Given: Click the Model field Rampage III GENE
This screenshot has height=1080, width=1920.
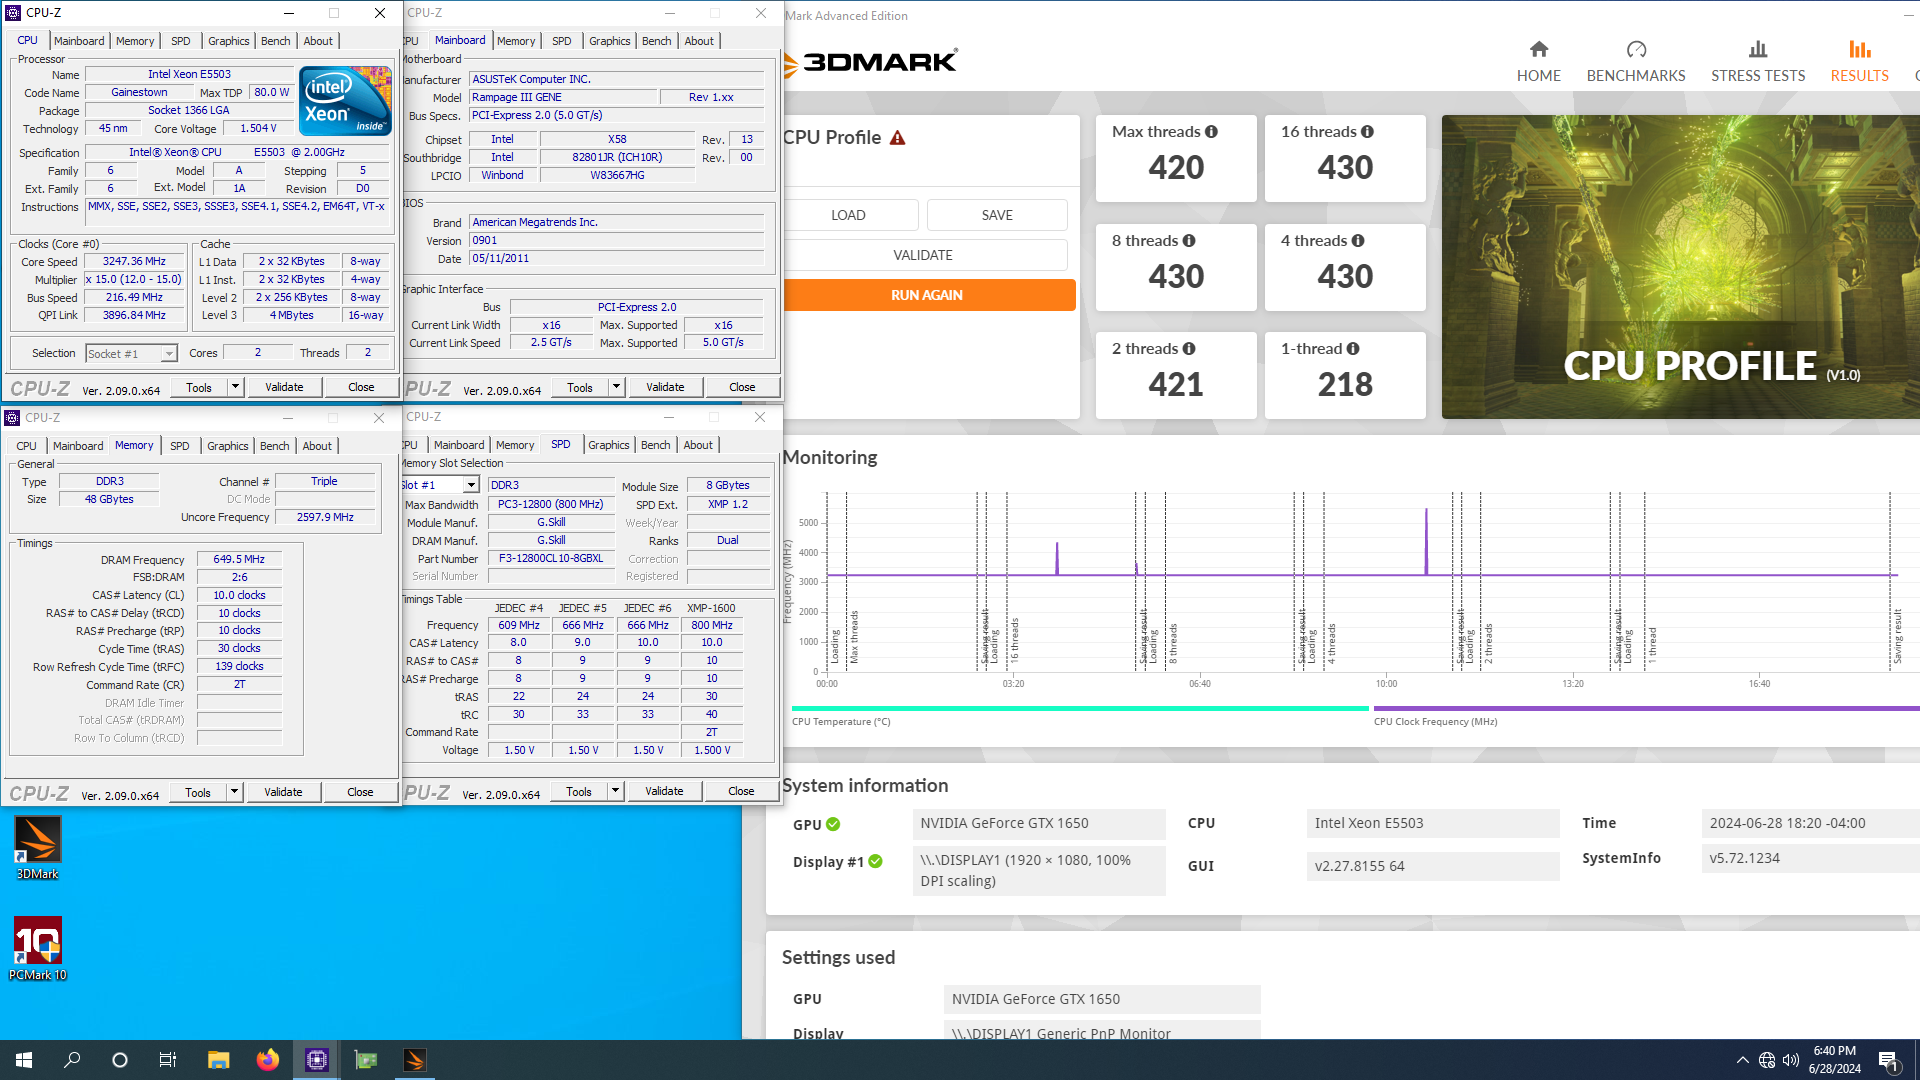Looking at the screenshot, I should click(564, 98).
